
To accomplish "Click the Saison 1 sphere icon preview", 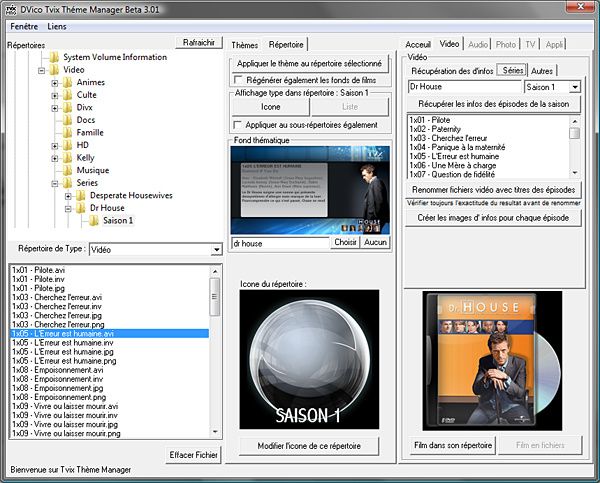I will 309,359.
